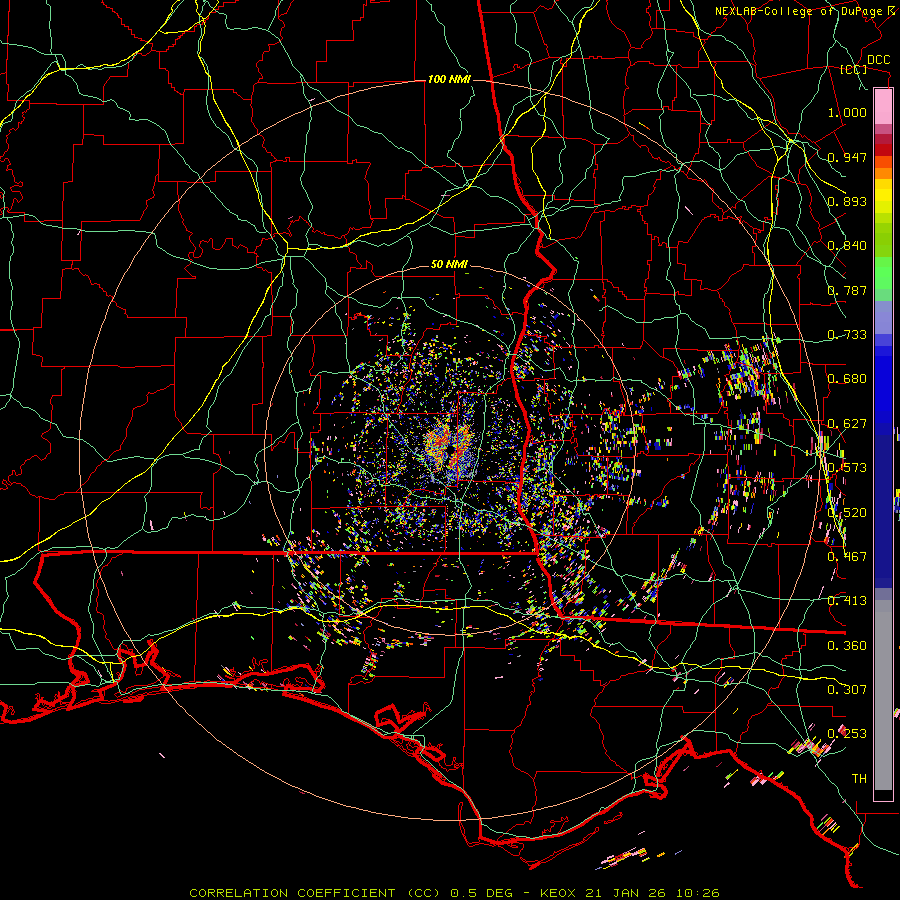Viewport: 900px width, 900px height.
Task: Click the 100 NMI range ring label
Action: (x=449, y=79)
